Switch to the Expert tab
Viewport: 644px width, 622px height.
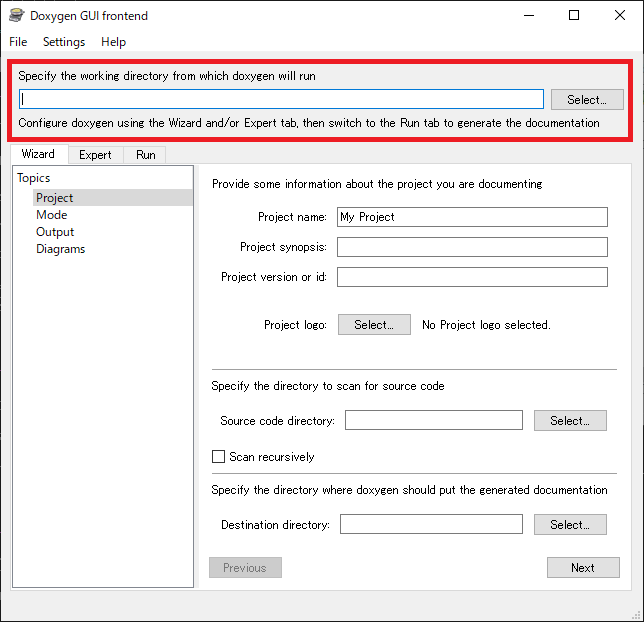[95, 155]
